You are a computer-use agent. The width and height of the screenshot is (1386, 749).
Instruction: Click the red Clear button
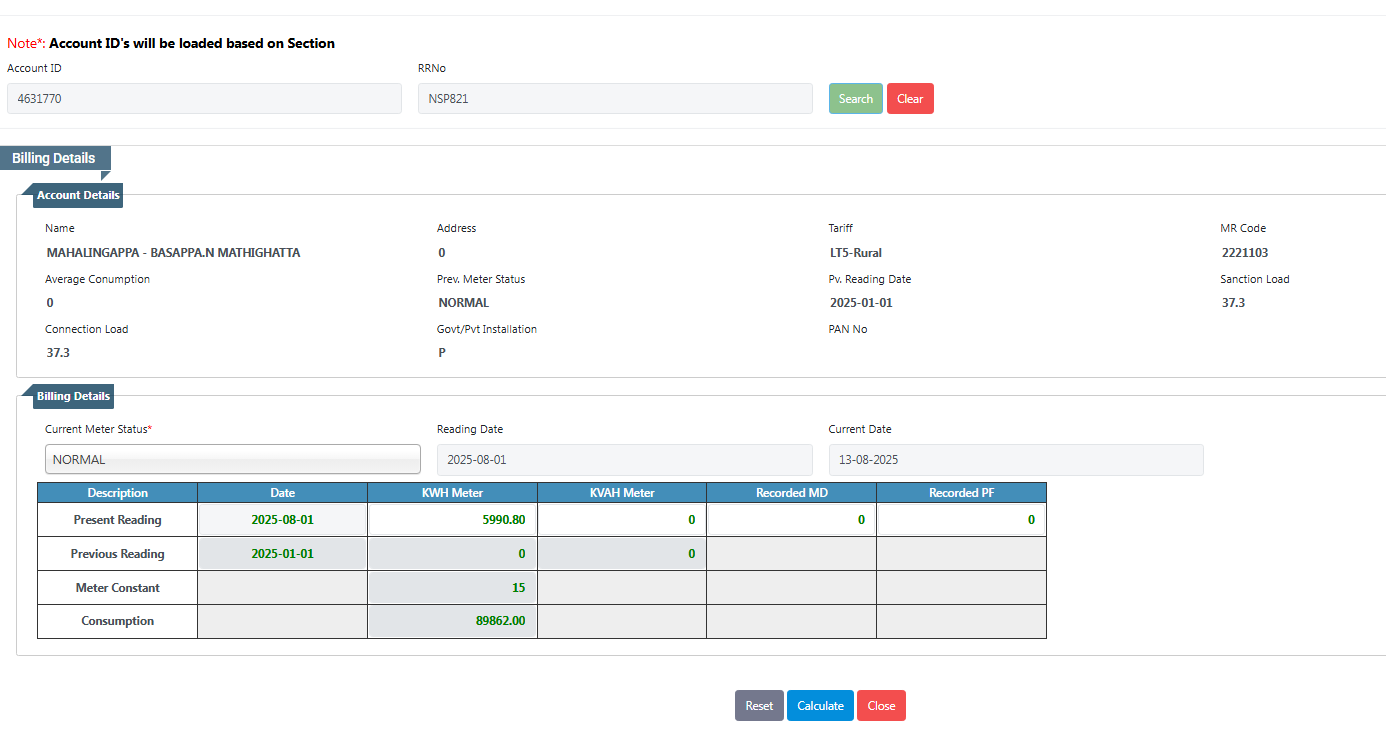(910, 99)
